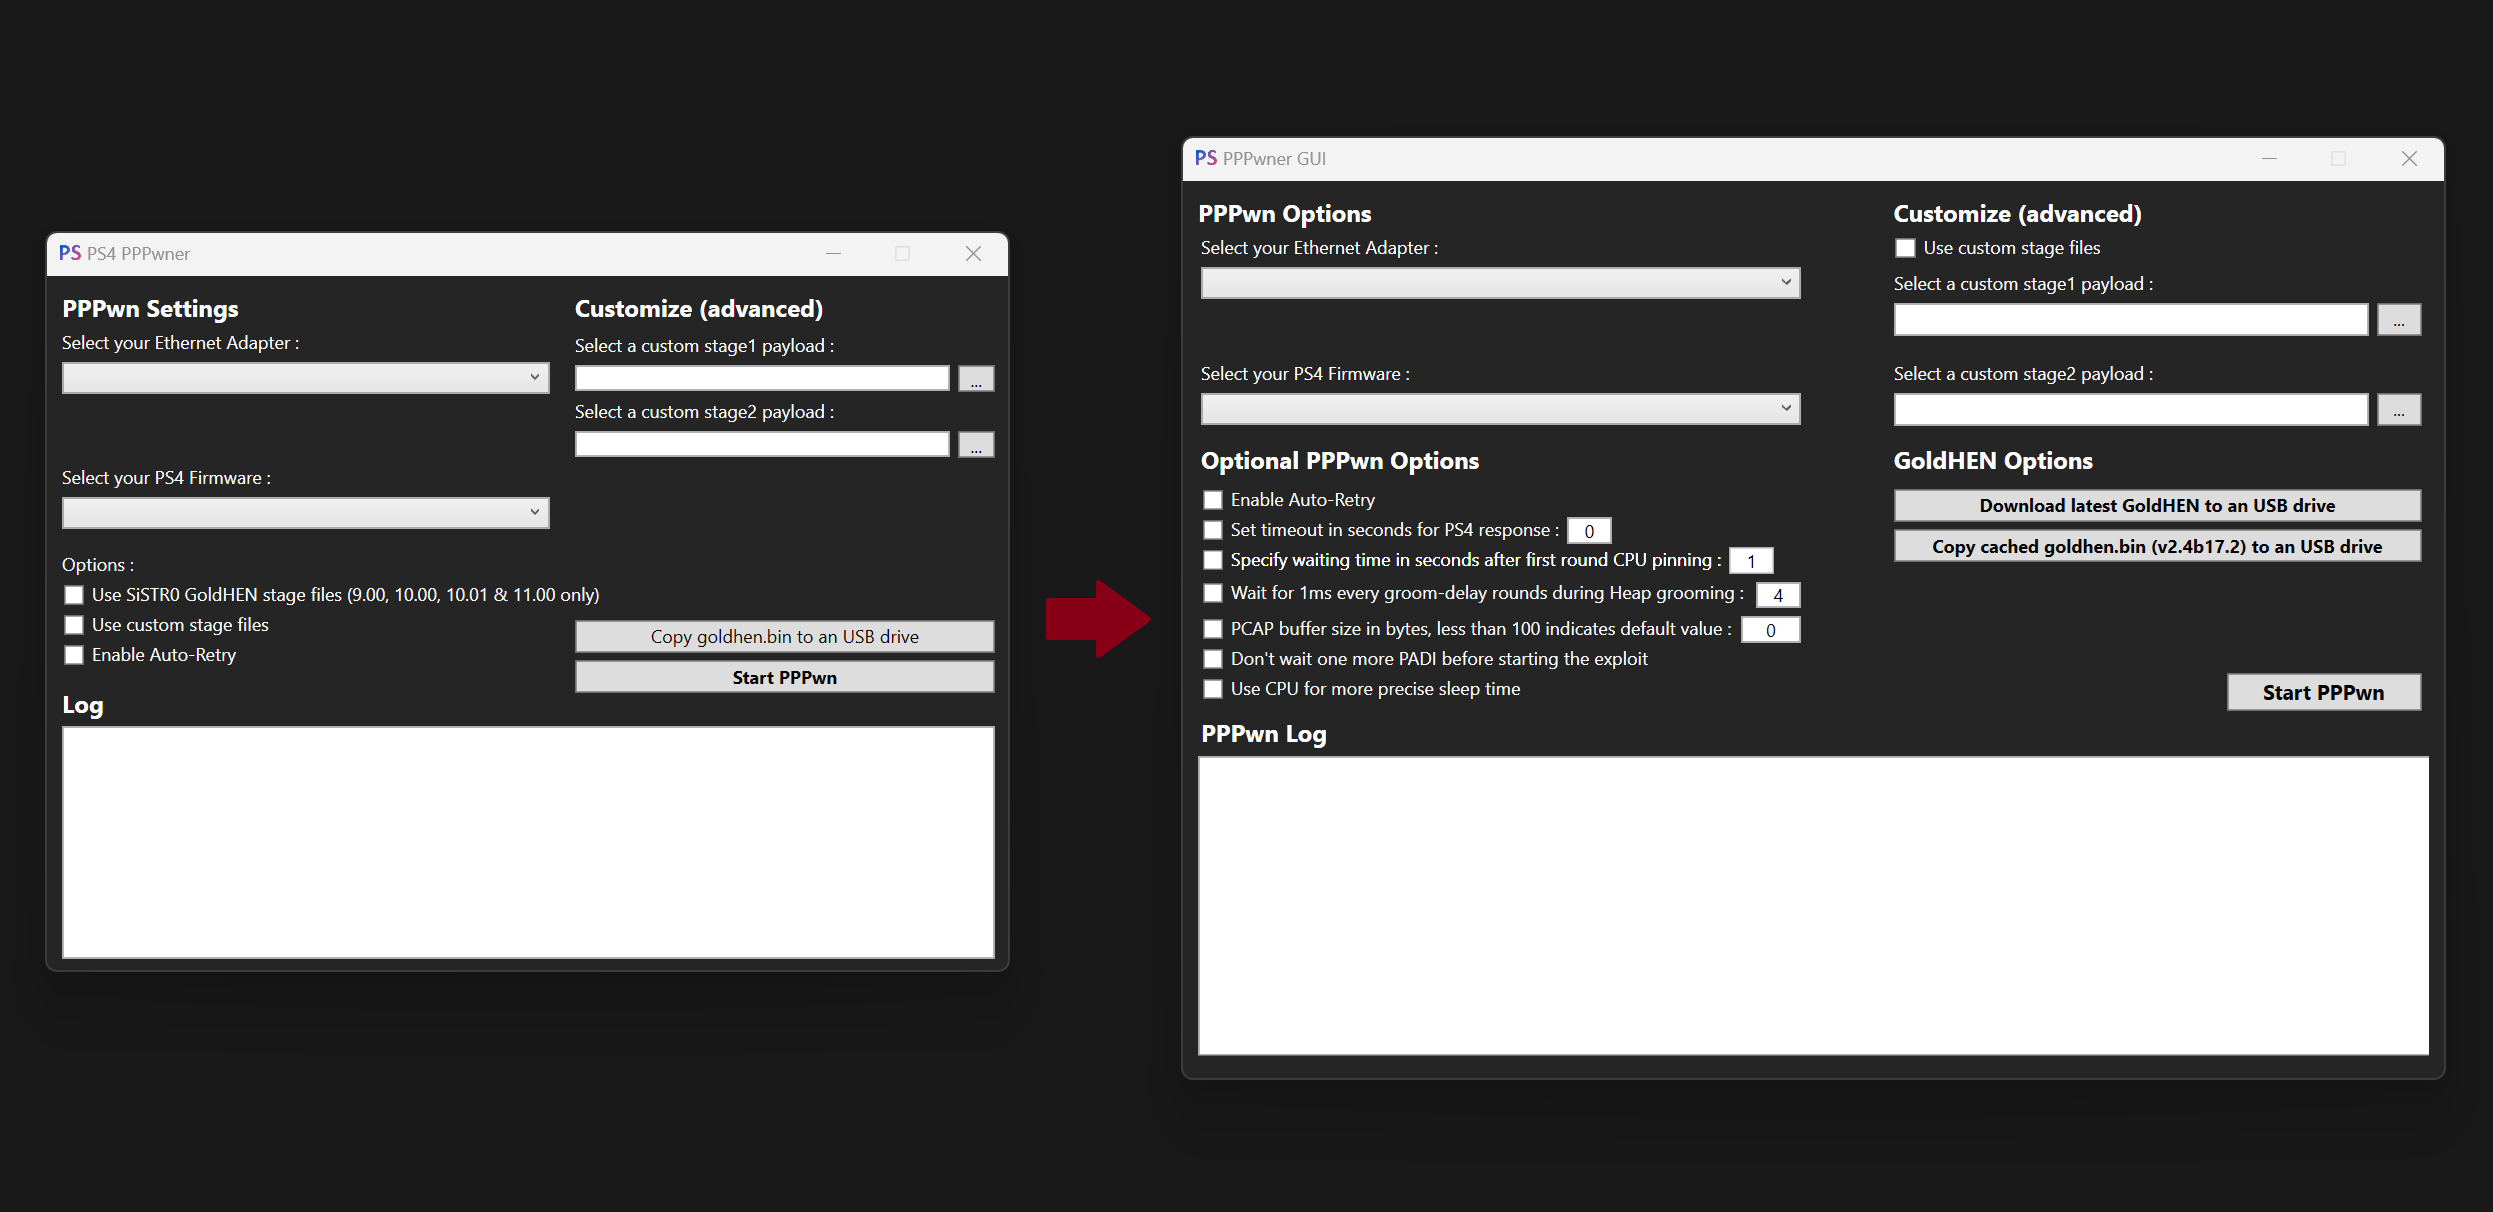Click the Optional PPPwn Options heading
Screen dimensions: 2493x1212
(x=1340, y=461)
